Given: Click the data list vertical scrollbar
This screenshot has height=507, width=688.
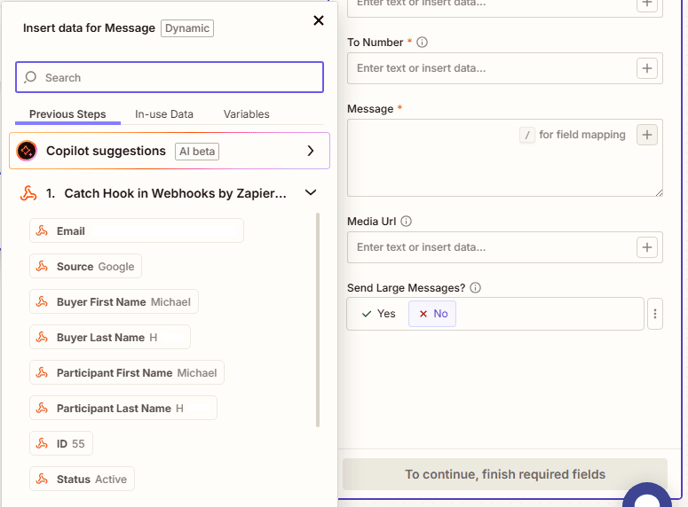Looking at the screenshot, I should (318, 320).
